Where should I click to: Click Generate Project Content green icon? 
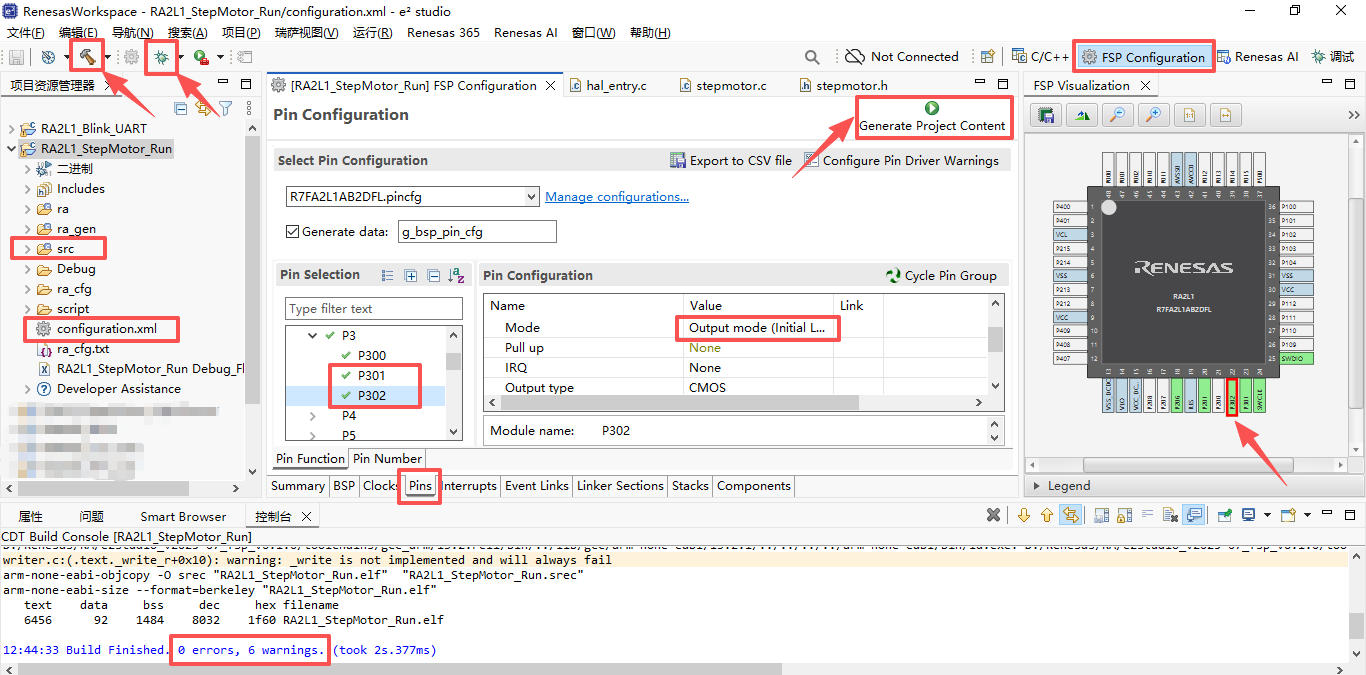click(x=932, y=108)
